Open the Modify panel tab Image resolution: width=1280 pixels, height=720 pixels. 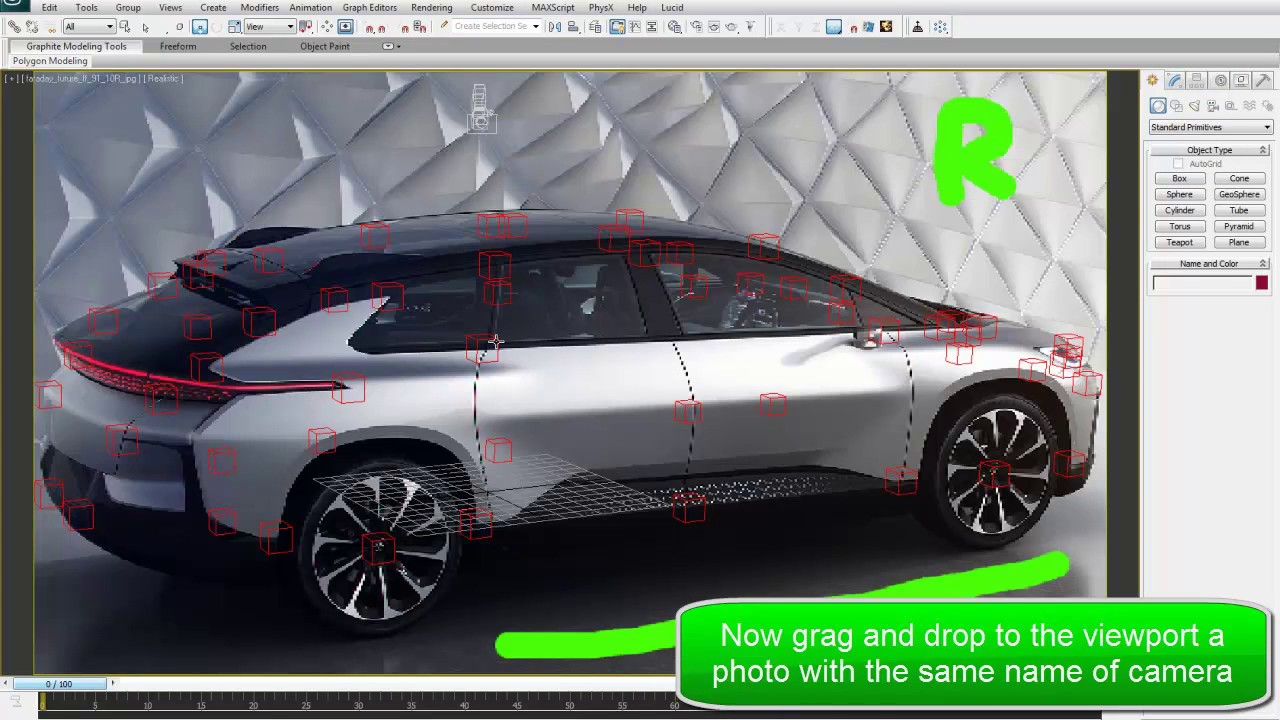click(x=1175, y=81)
